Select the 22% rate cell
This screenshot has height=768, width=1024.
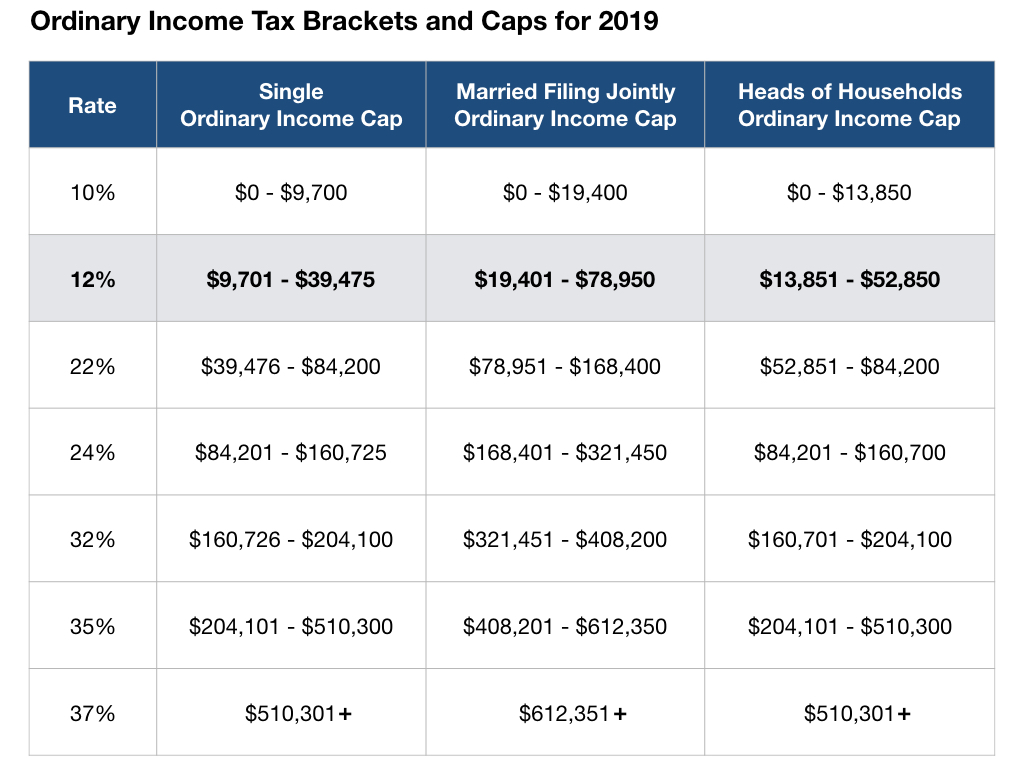coord(92,366)
